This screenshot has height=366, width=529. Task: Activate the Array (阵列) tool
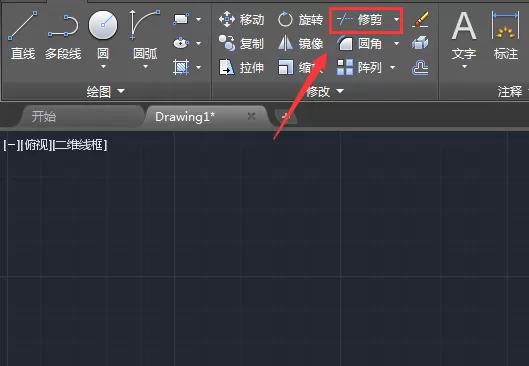(360, 67)
